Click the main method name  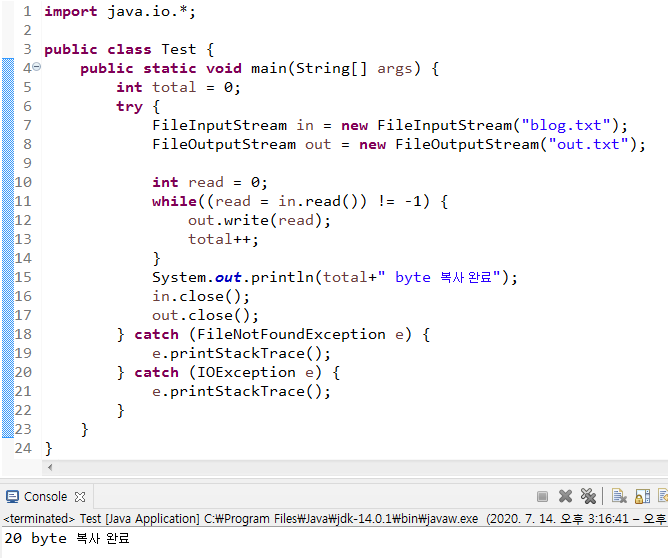point(268,69)
